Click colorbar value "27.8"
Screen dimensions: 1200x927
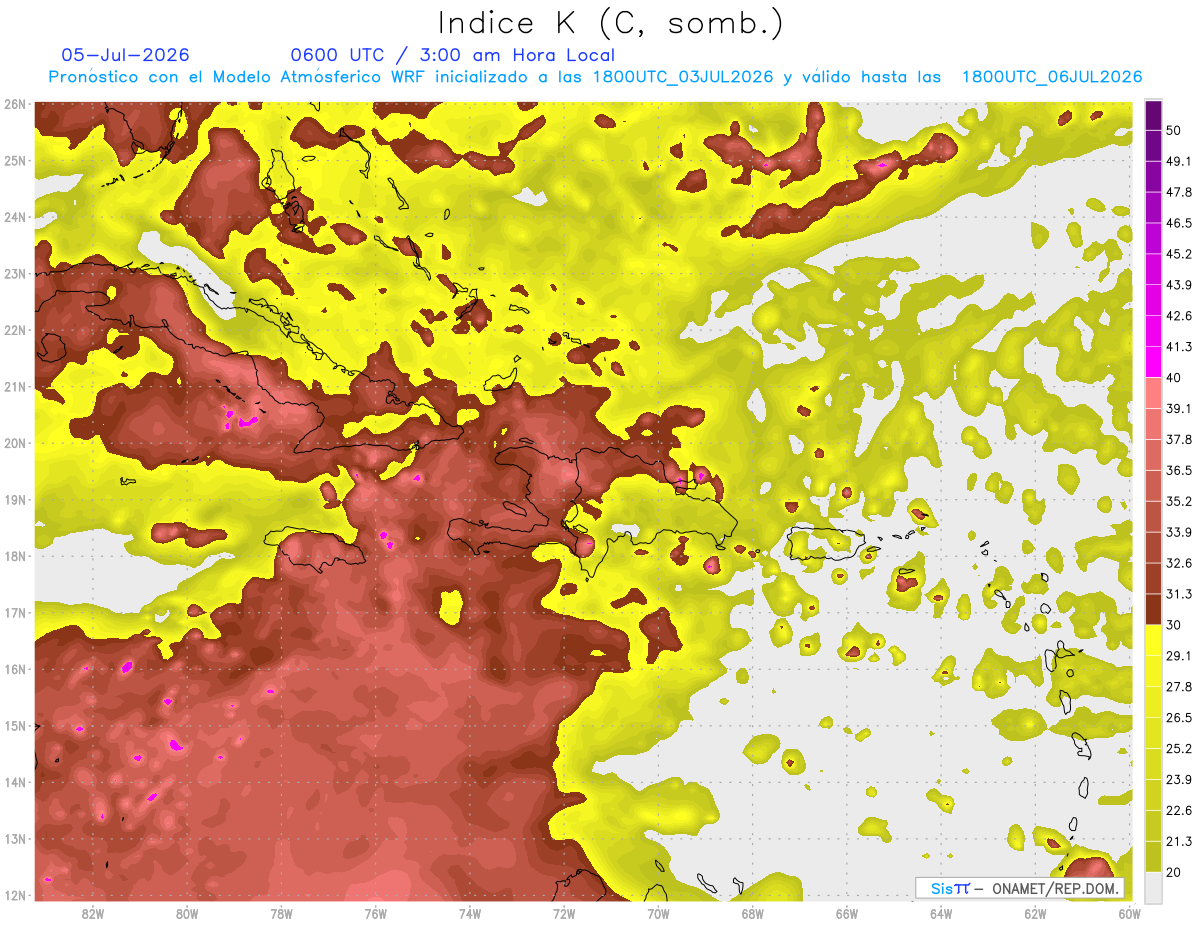click(x=1179, y=686)
